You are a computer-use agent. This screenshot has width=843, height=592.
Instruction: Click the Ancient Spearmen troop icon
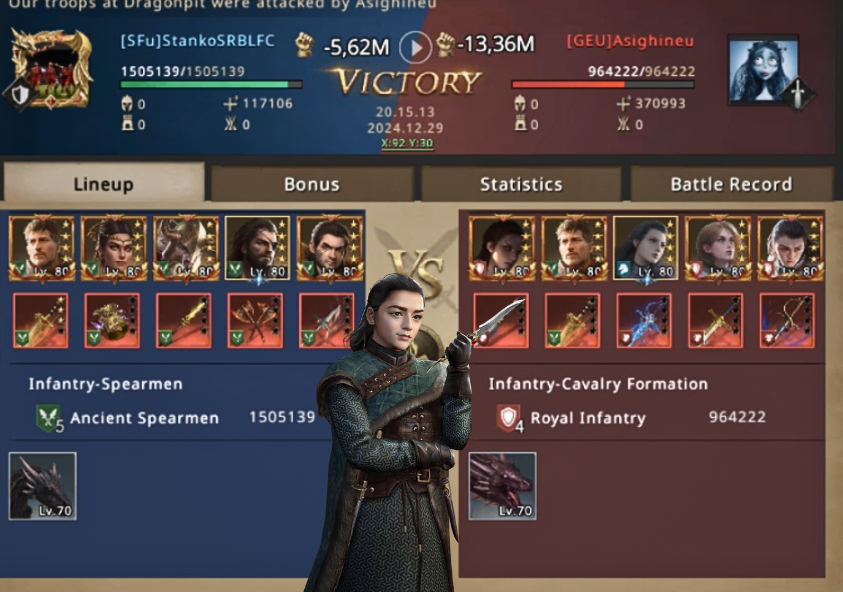[49, 418]
